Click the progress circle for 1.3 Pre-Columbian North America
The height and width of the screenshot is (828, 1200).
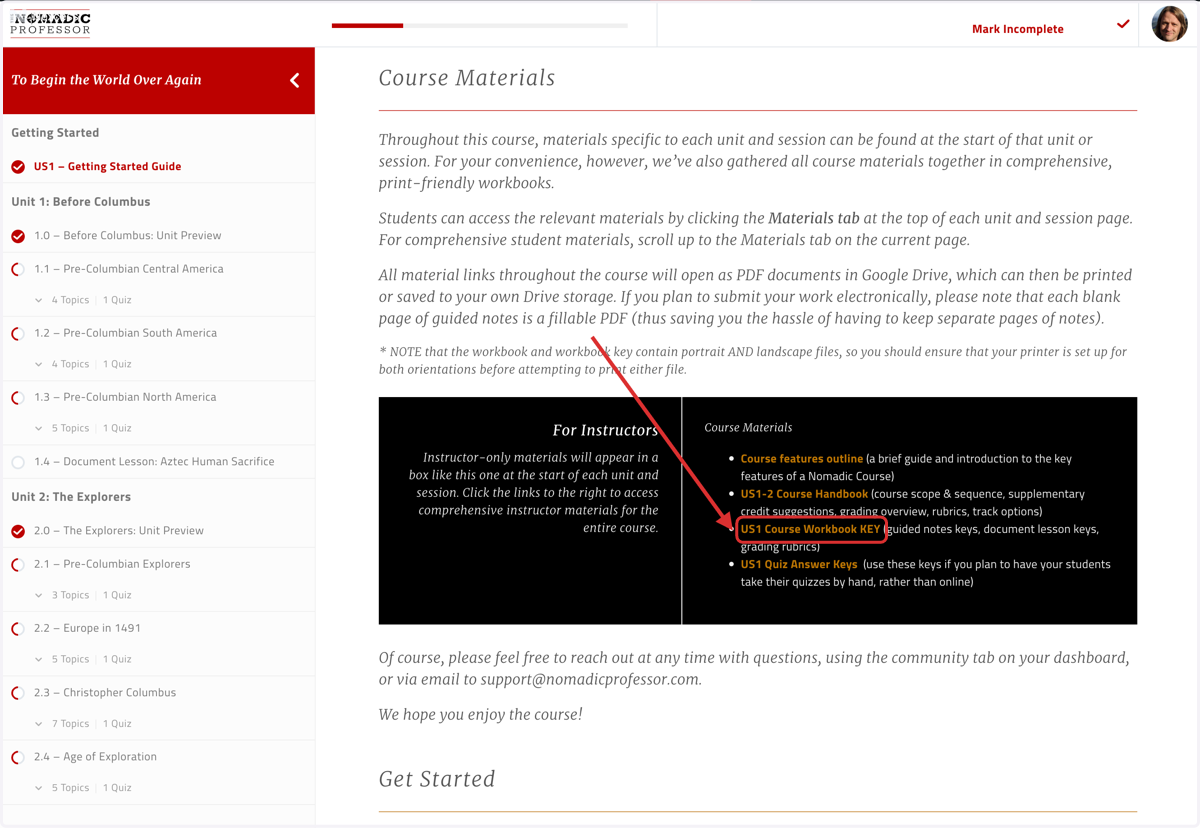(x=18, y=397)
